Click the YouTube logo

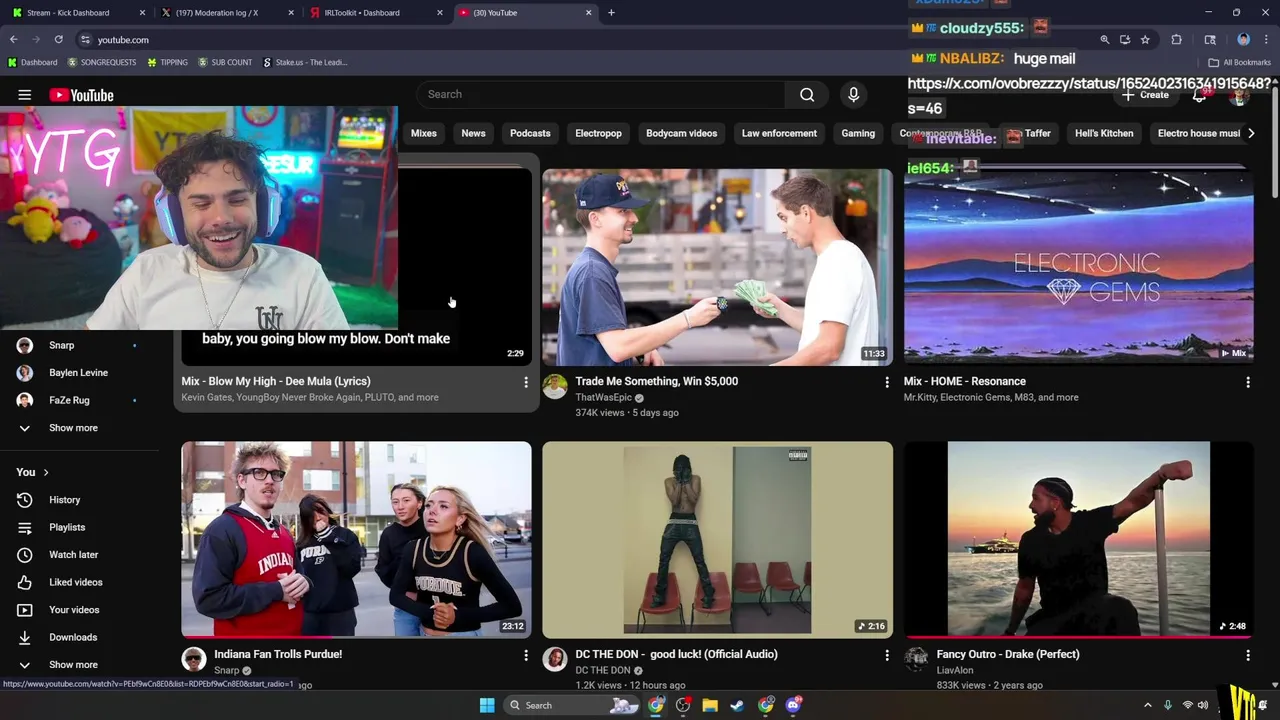pyautogui.click(x=81, y=95)
